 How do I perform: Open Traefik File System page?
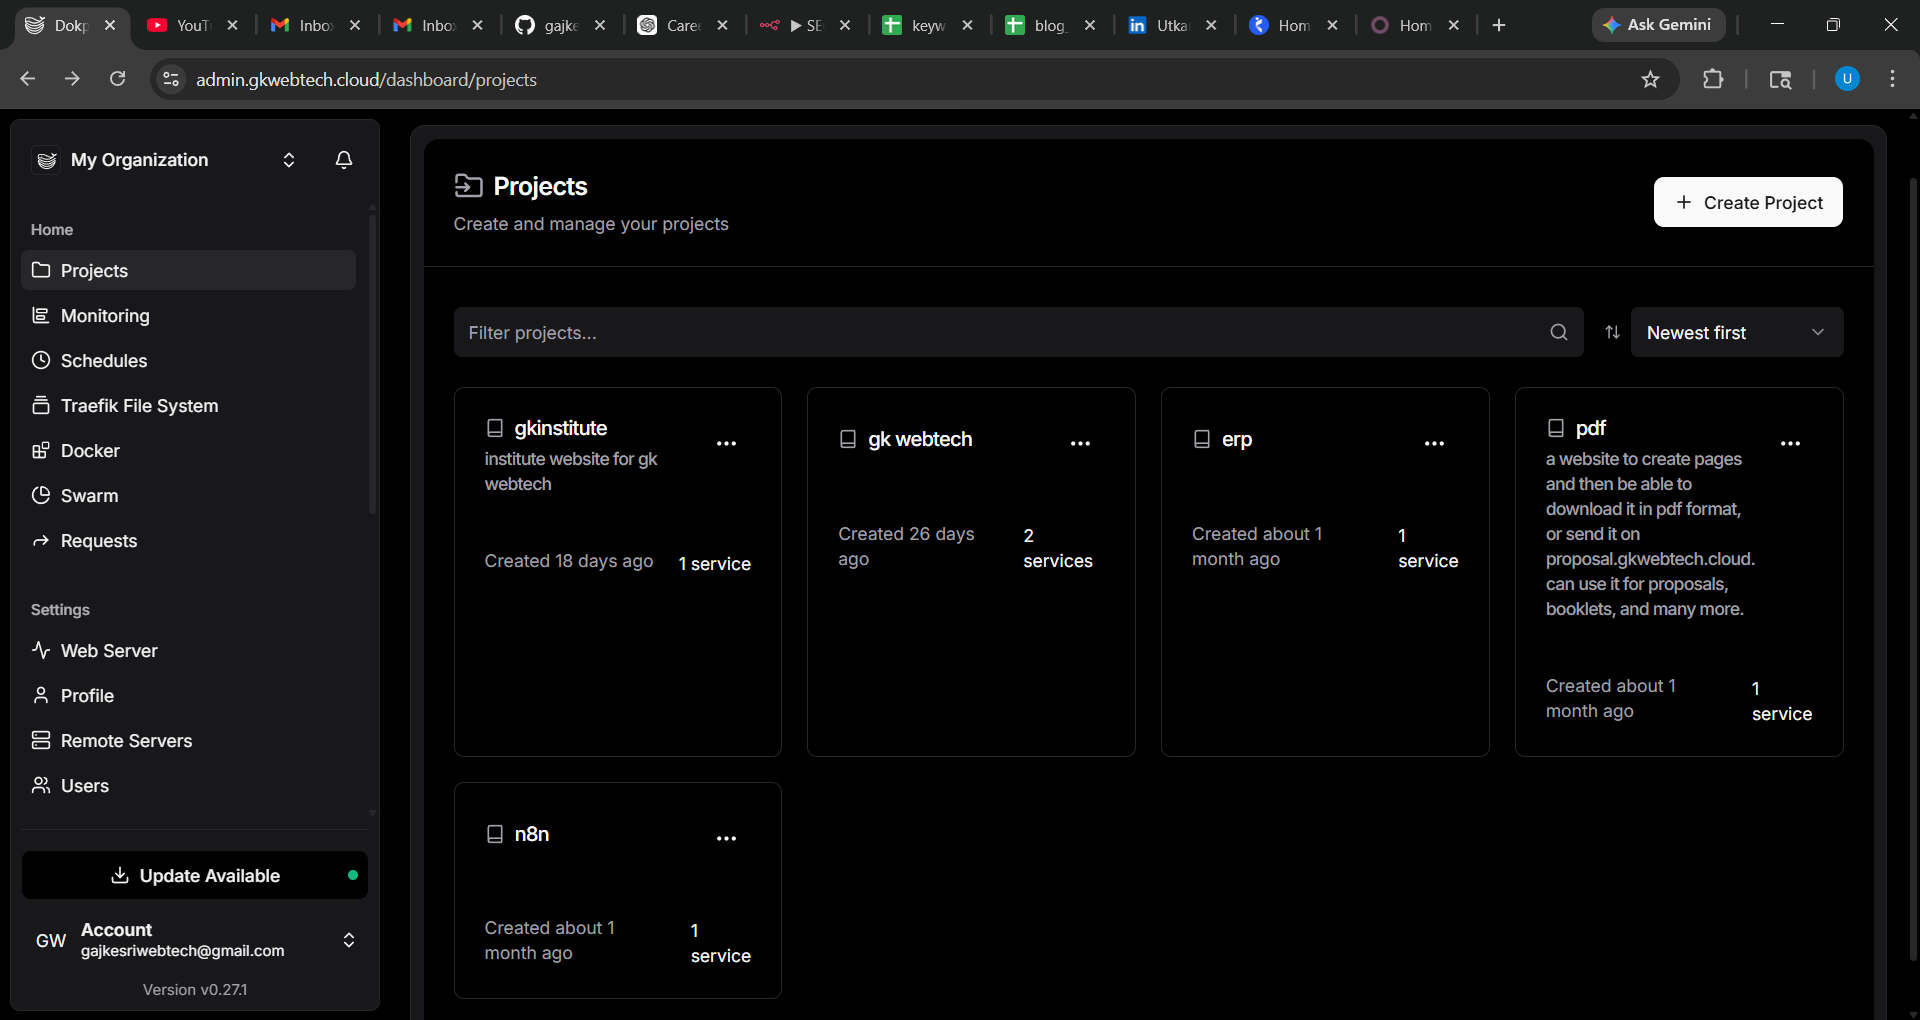pos(139,406)
